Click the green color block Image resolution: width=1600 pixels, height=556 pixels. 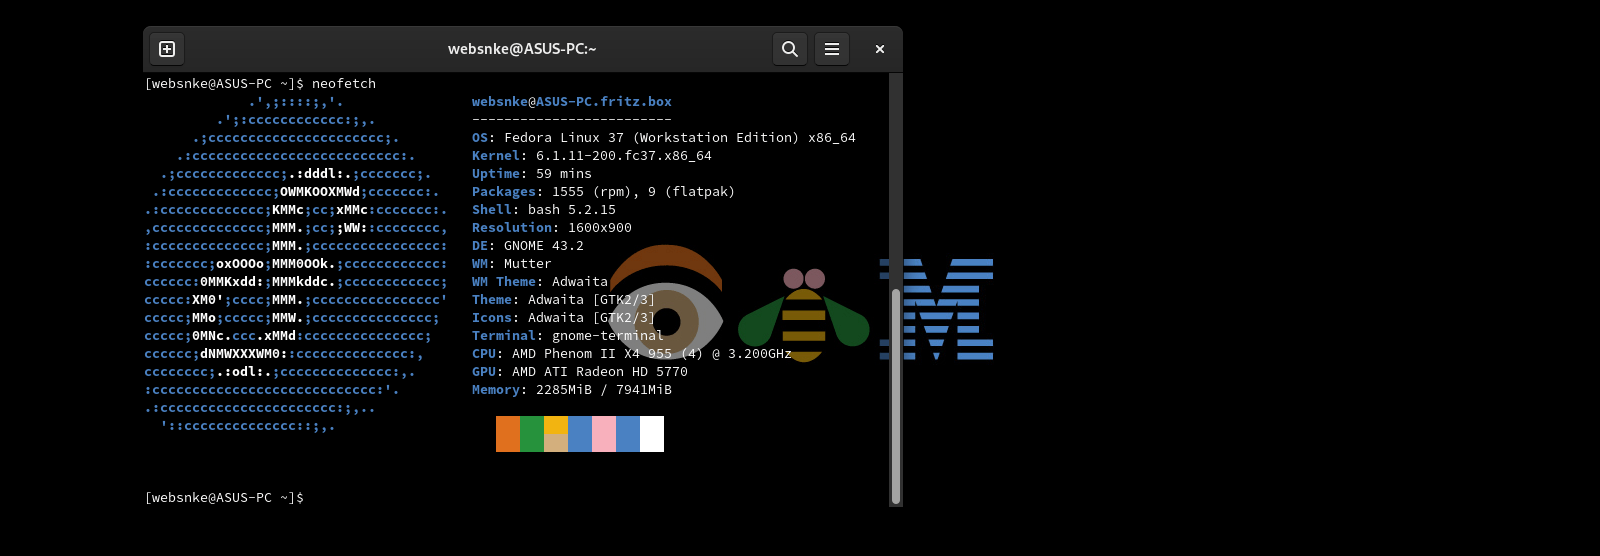point(532,434)
